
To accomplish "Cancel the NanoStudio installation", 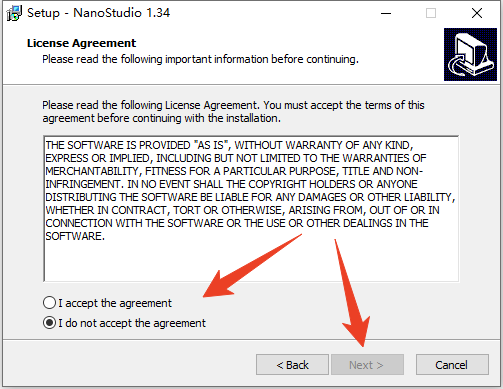I will (x=452, y=365).
